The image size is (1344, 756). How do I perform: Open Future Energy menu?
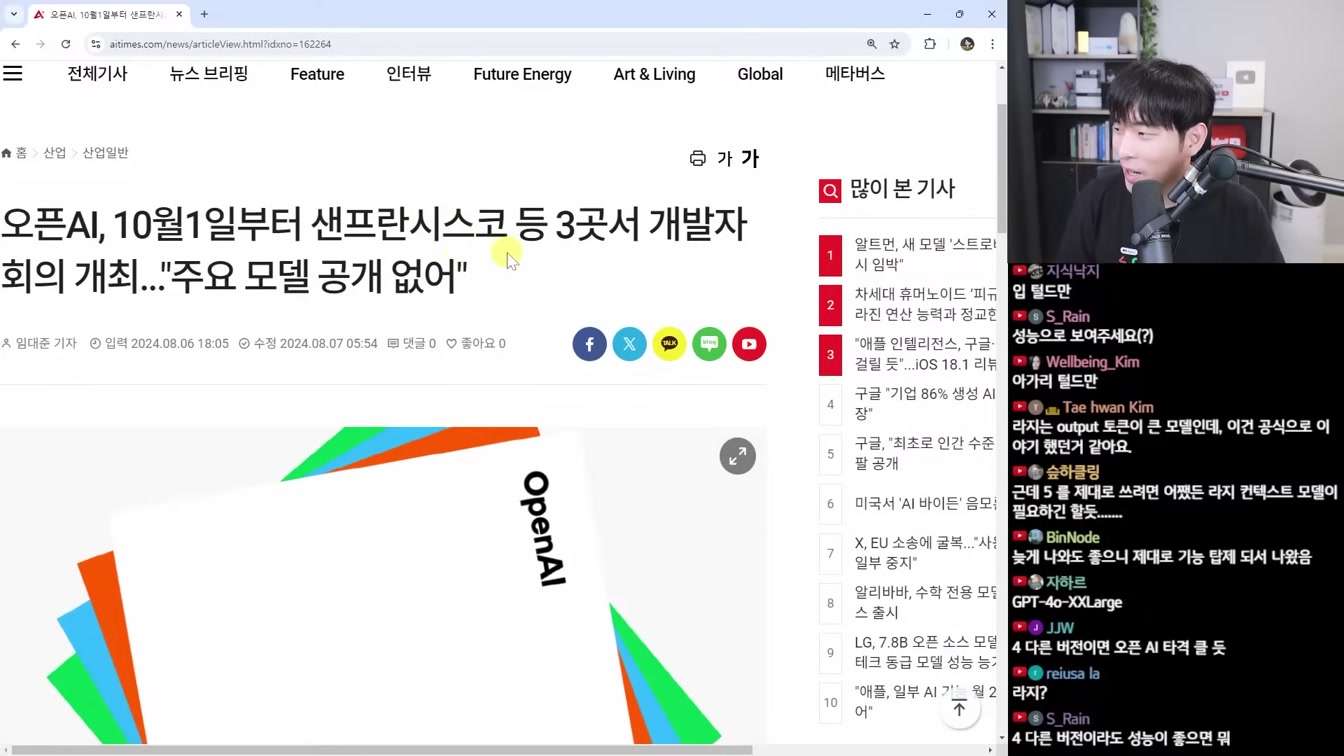tap(522, 74)
